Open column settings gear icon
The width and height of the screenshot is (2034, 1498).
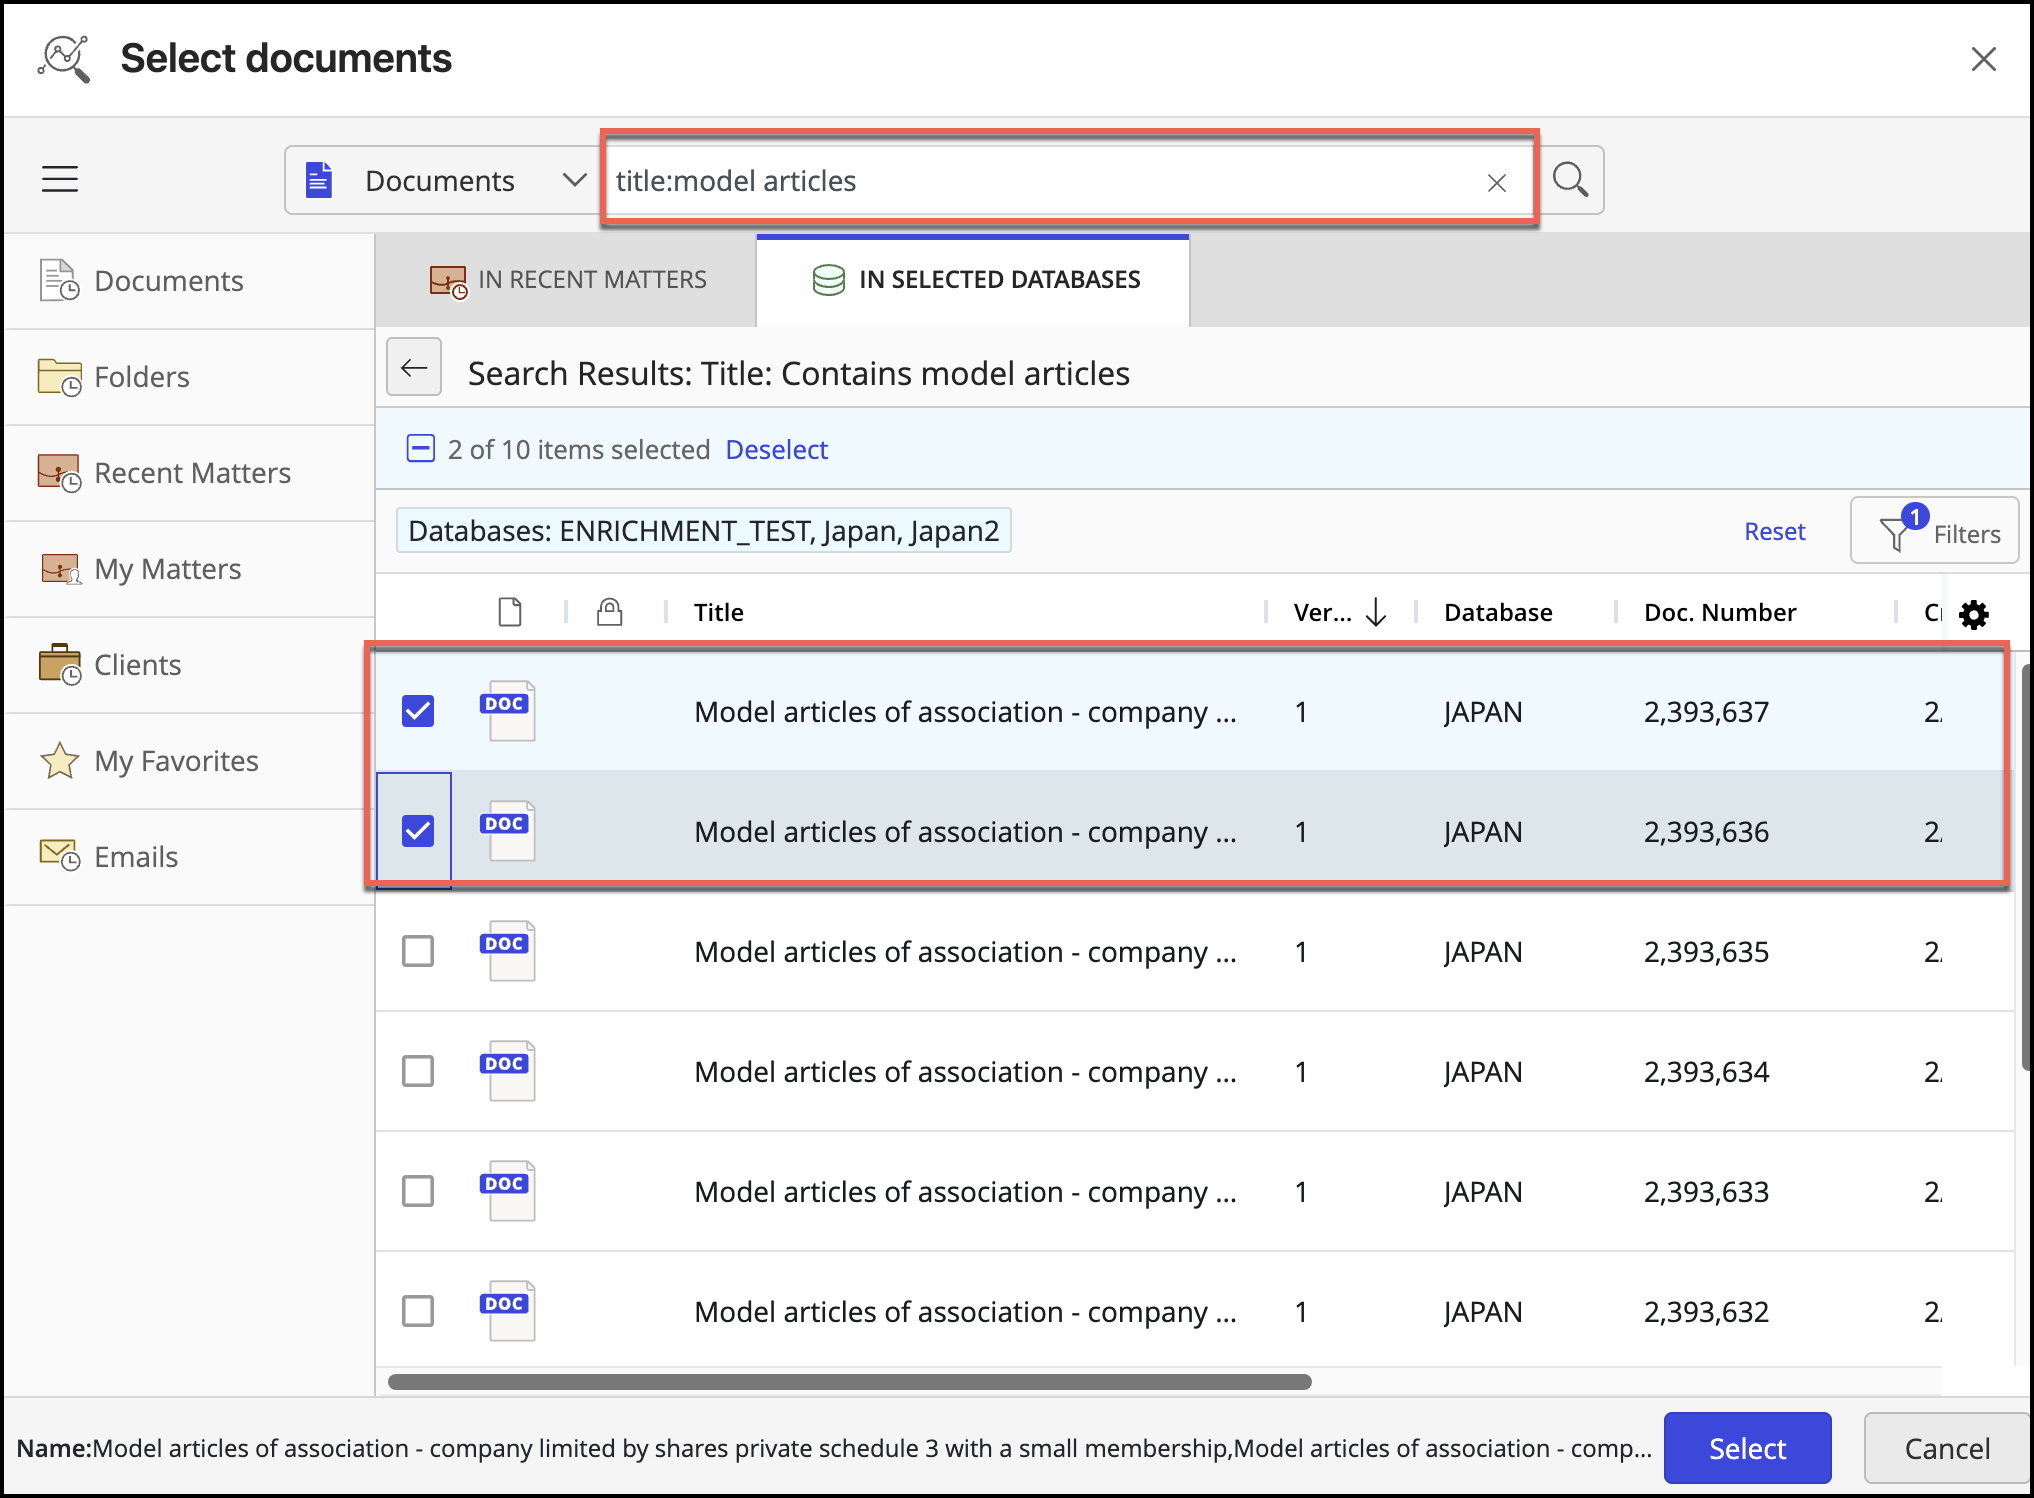click(1973, 614)
